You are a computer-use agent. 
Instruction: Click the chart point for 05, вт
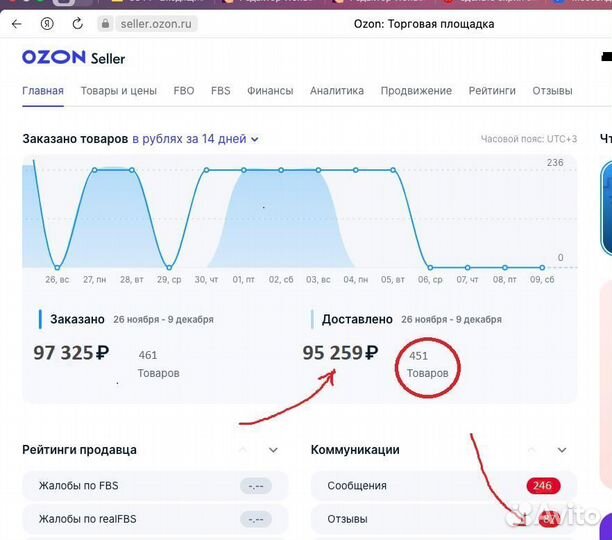coord(393,170)
